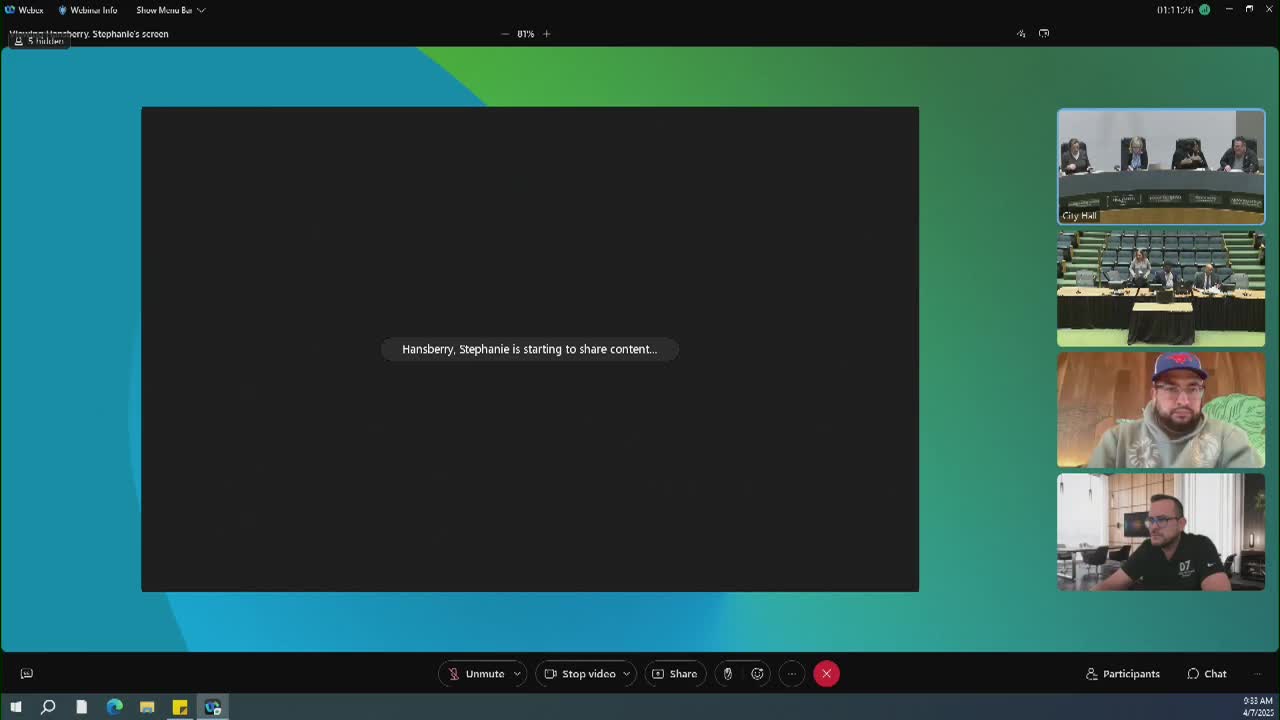Open the more options ellipsis button
Image resolution: width=1280 pixels, height=720 pixels.
coord(791,674)
